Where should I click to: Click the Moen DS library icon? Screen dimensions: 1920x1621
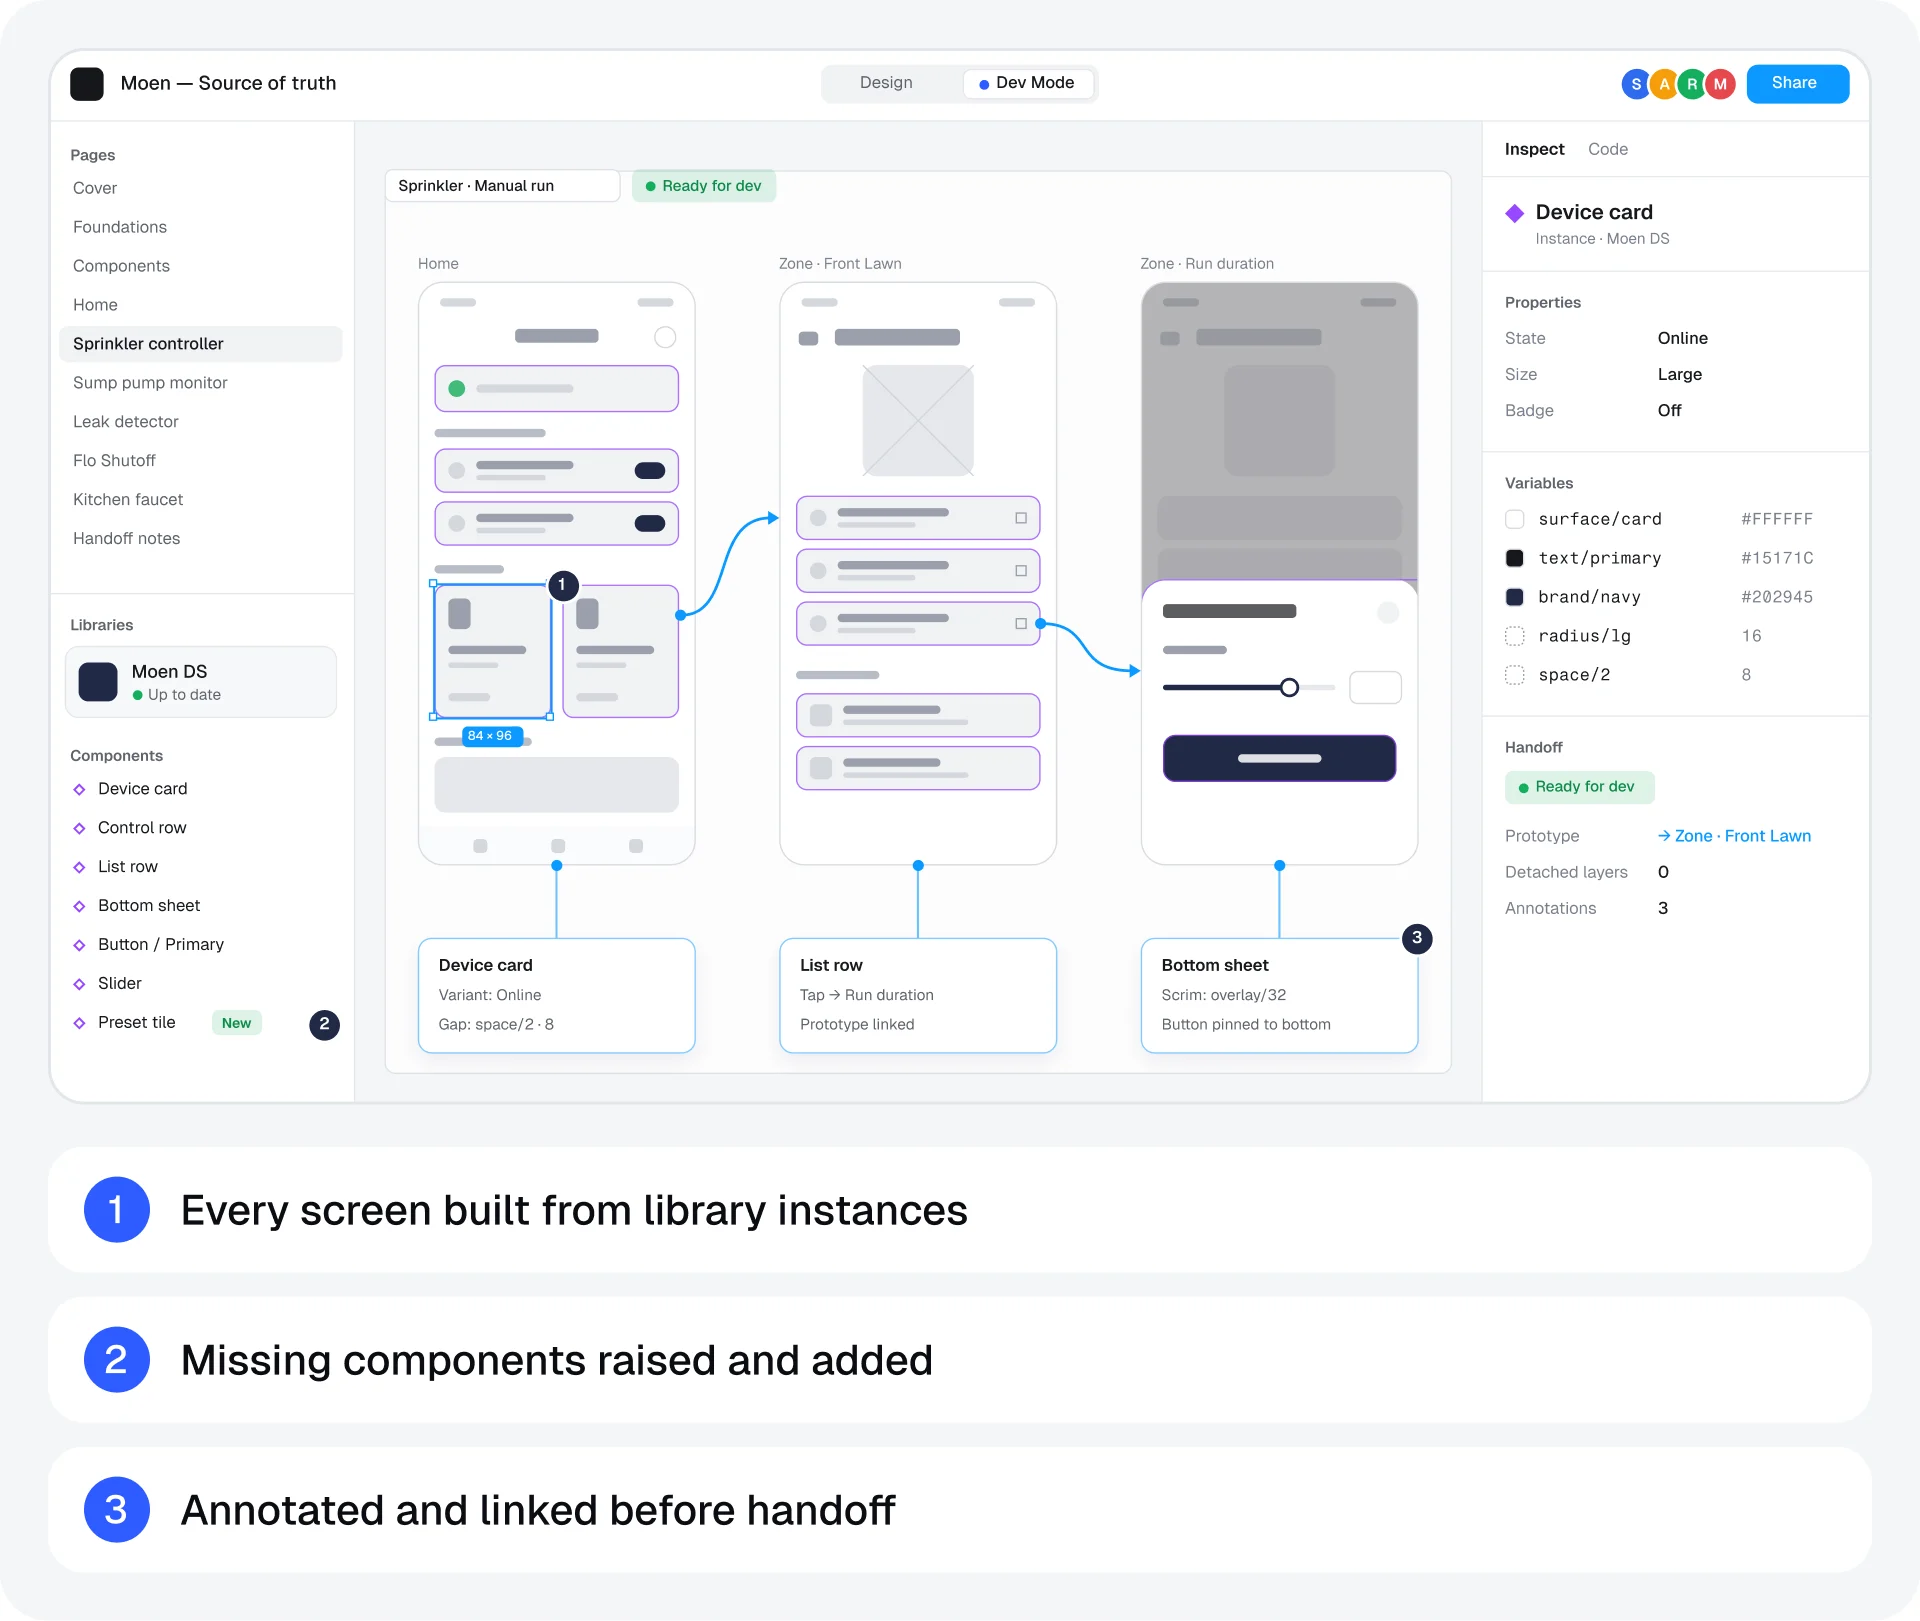click(x=98, y=682)
